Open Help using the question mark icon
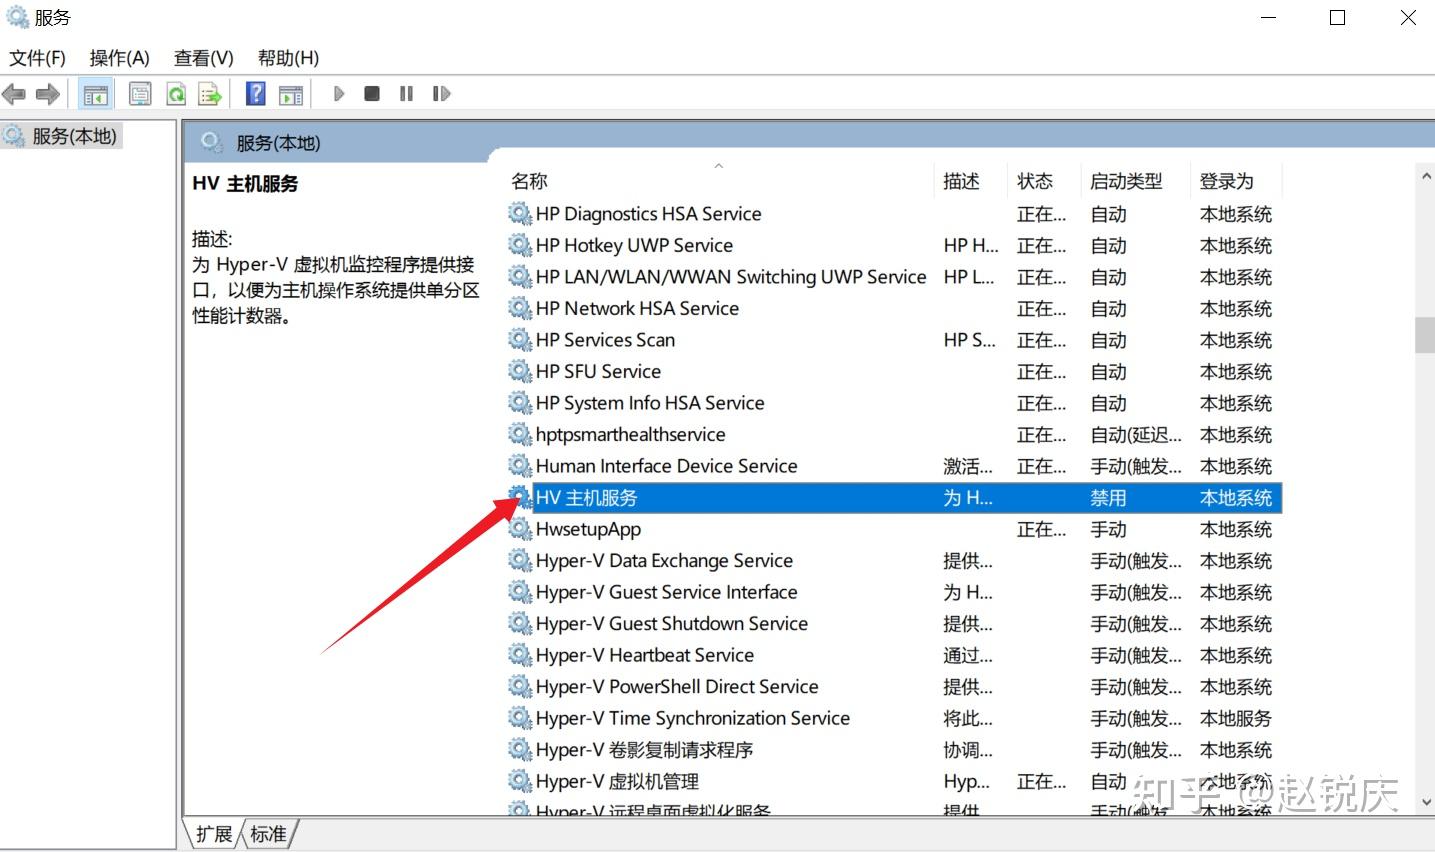Screen dimensions: 1435x852 [255, 93]
